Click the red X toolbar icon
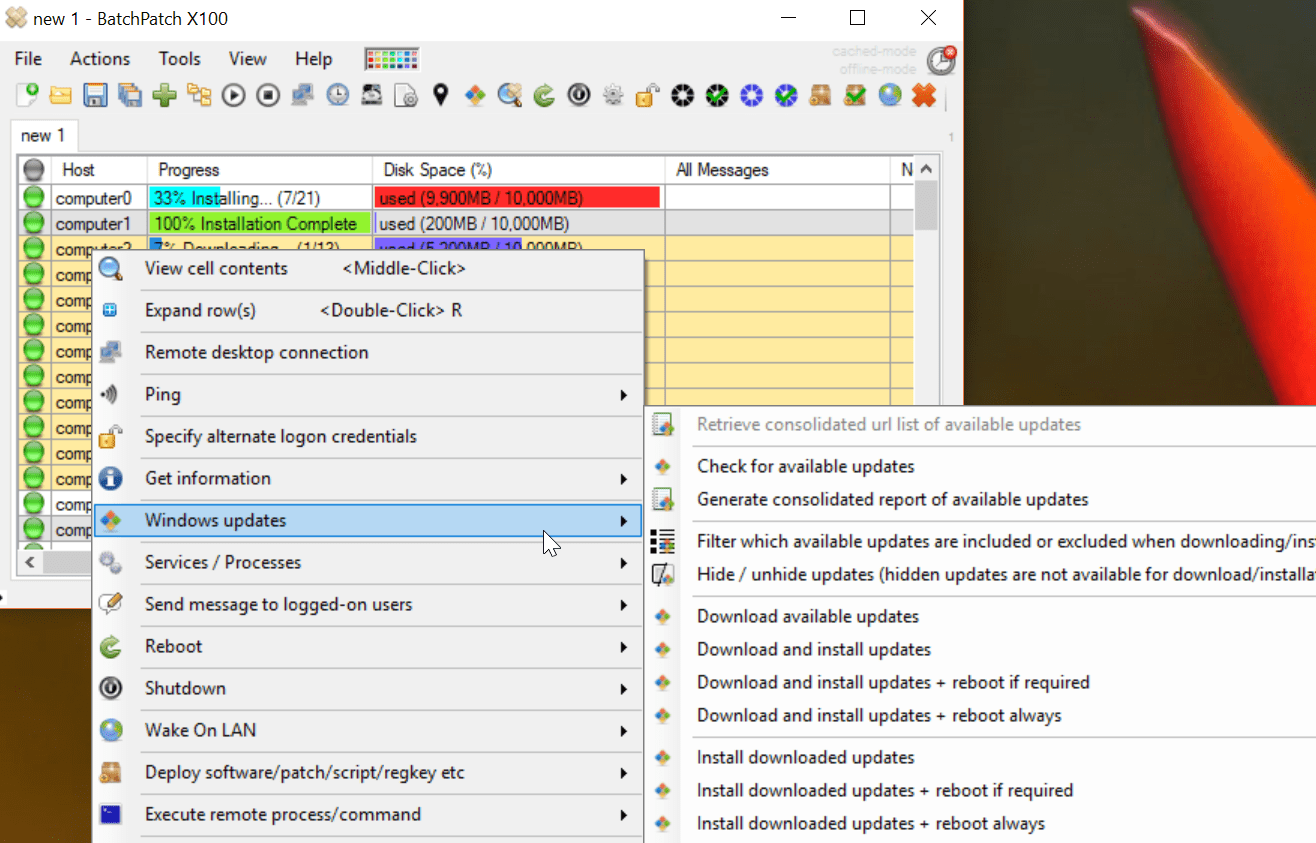This screenshot has height=843, width=1316. coord(924,95)
